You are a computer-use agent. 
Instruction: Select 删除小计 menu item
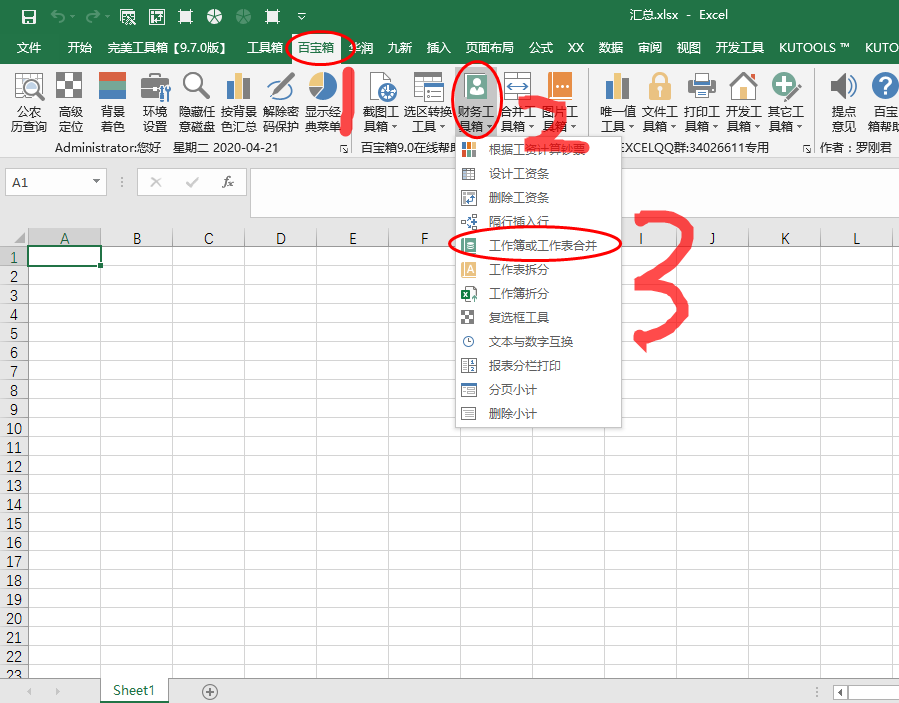(538, 413)
